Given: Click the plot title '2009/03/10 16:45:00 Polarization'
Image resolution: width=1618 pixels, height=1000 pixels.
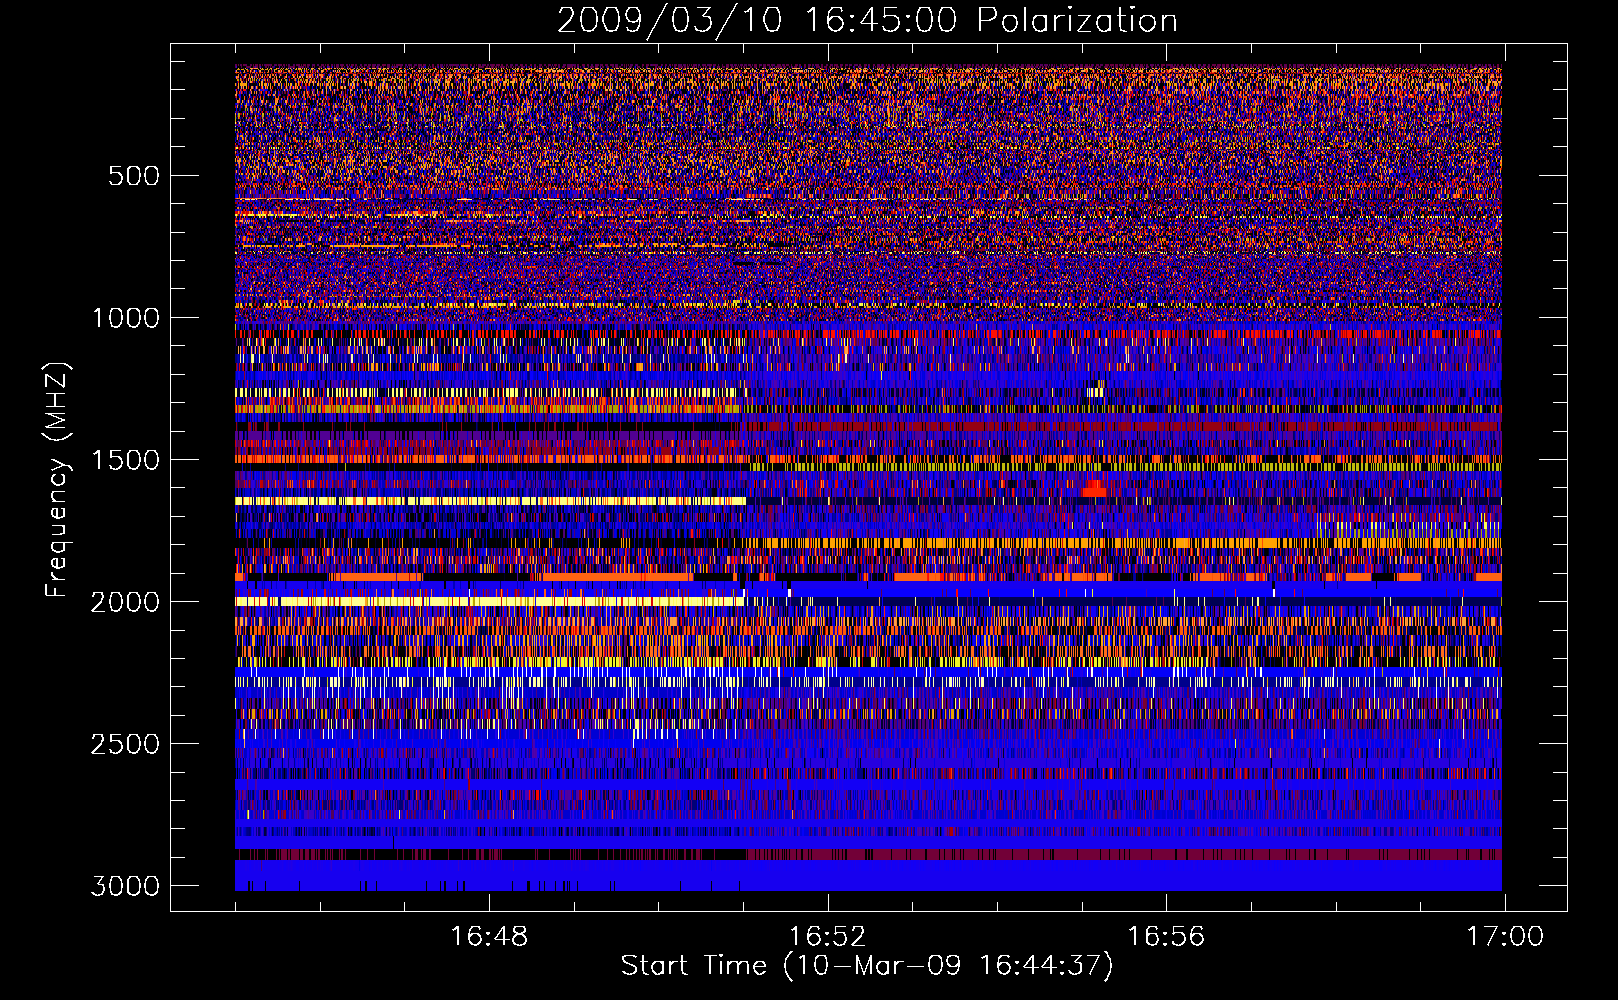Looking at the screenshot, I should click(867, 20).
